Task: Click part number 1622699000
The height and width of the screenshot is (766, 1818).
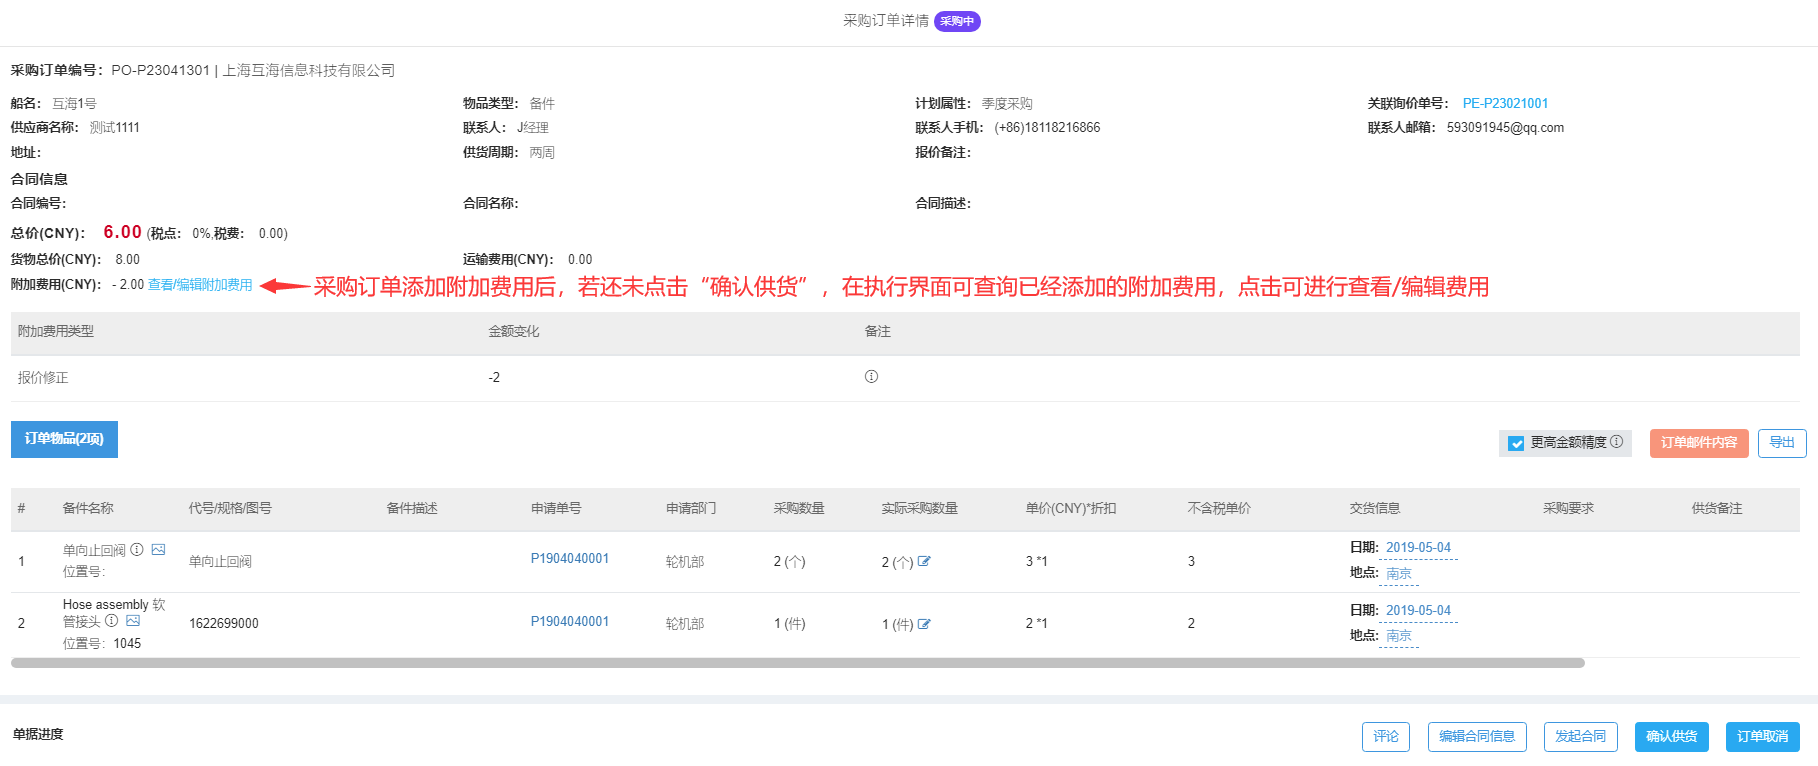Action: pos(224,624)
